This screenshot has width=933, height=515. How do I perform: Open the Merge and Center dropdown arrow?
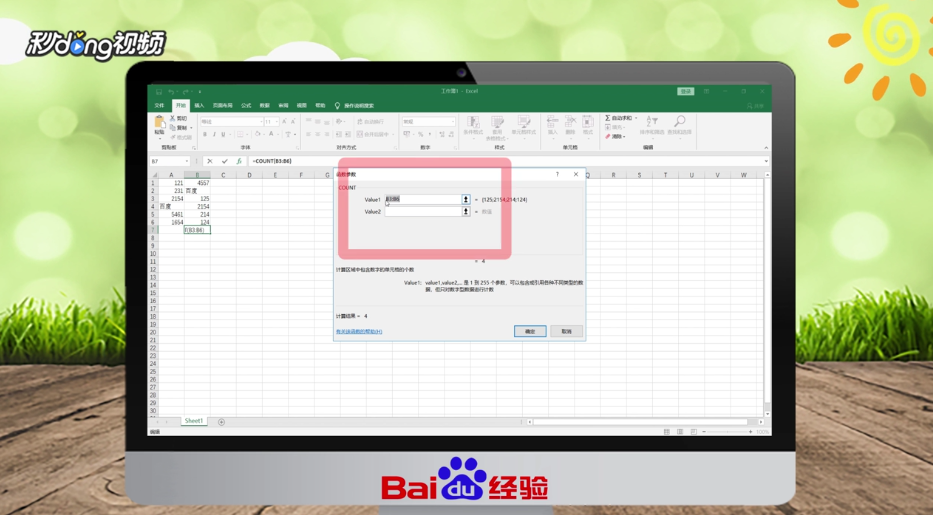393,134
